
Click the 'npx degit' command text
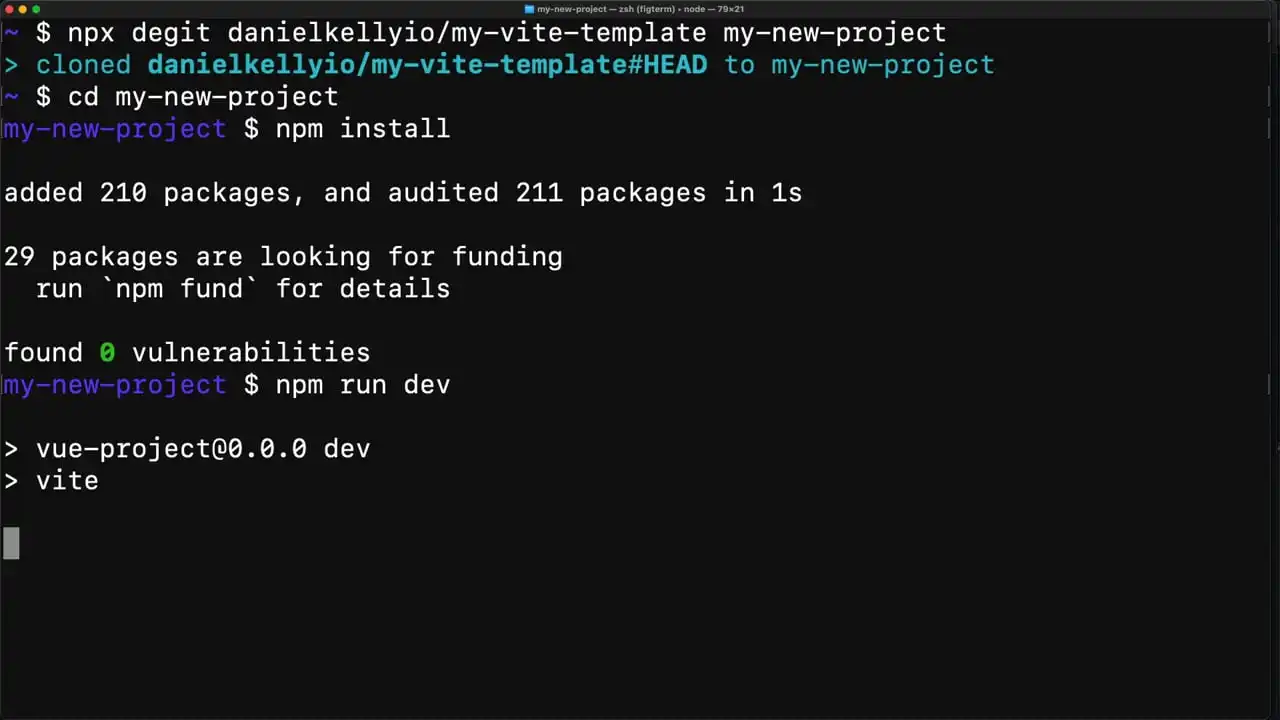click(139, 33)
